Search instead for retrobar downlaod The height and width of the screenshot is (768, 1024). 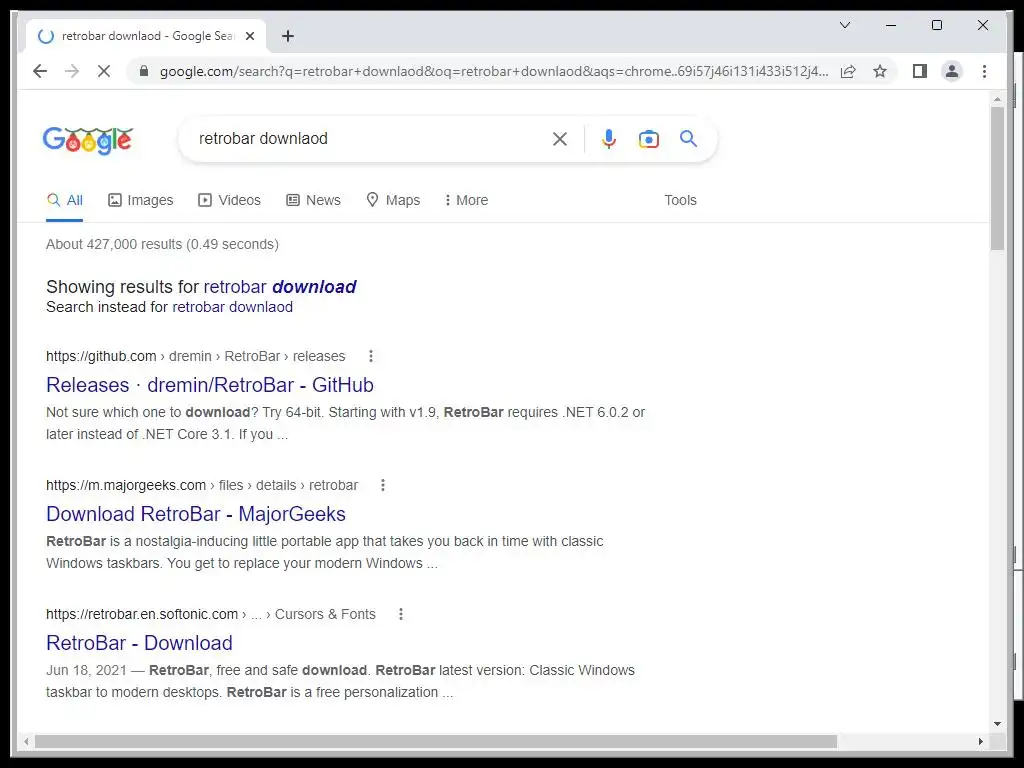pyautogui.click(x=232, y=307)
